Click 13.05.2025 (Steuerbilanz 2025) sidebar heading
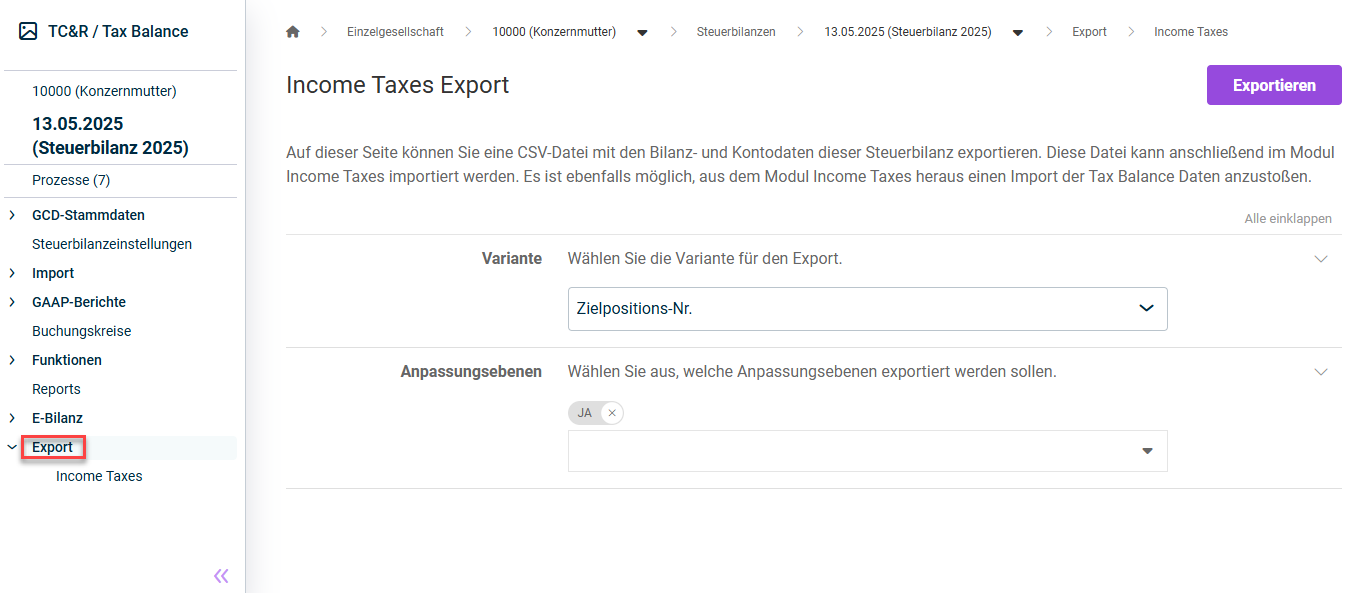This screenshot has width=1369, height=593. pos(110,136)
